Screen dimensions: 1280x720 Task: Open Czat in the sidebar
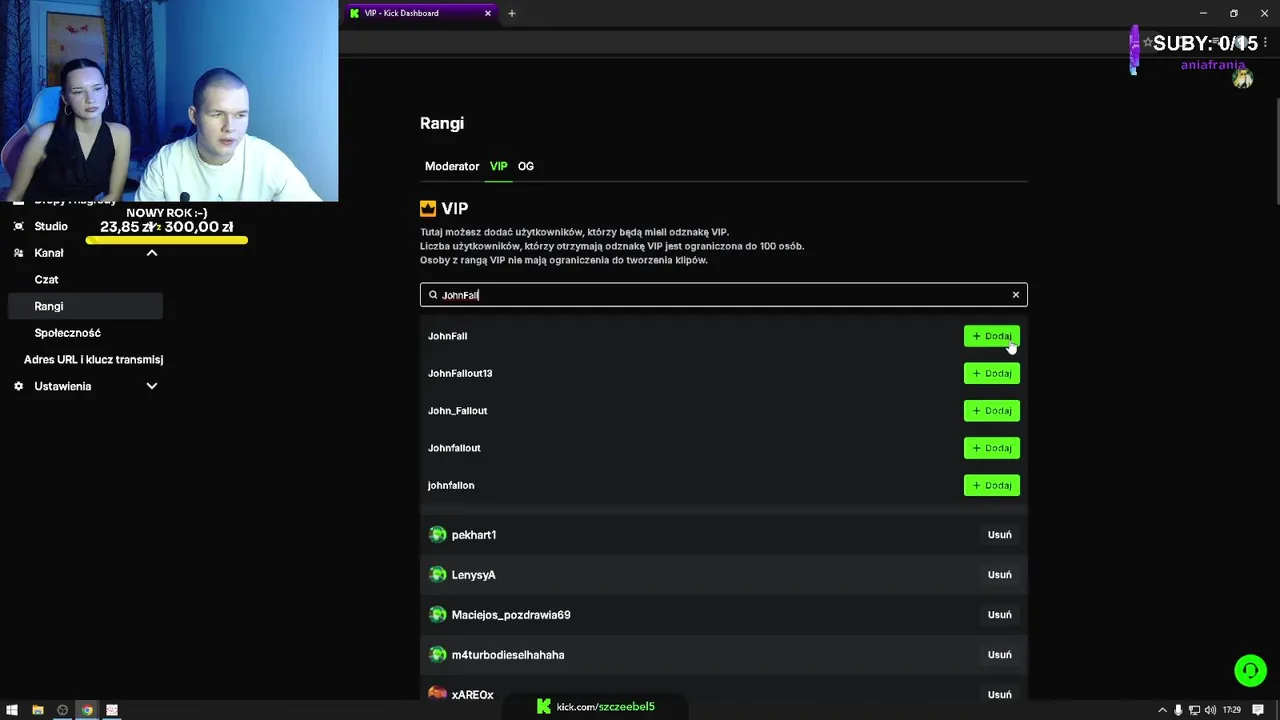point(47,280)
